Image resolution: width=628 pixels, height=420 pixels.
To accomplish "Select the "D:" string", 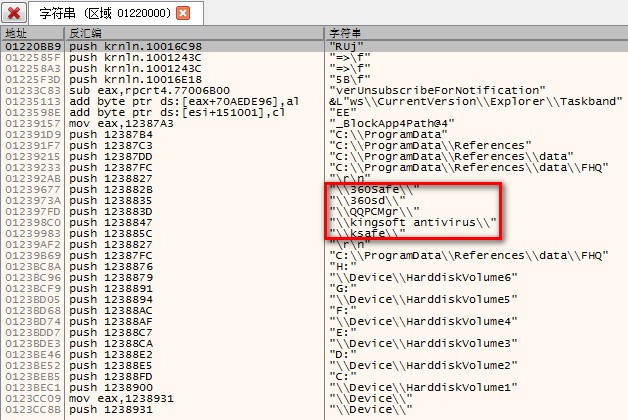I will click(343, 354).
